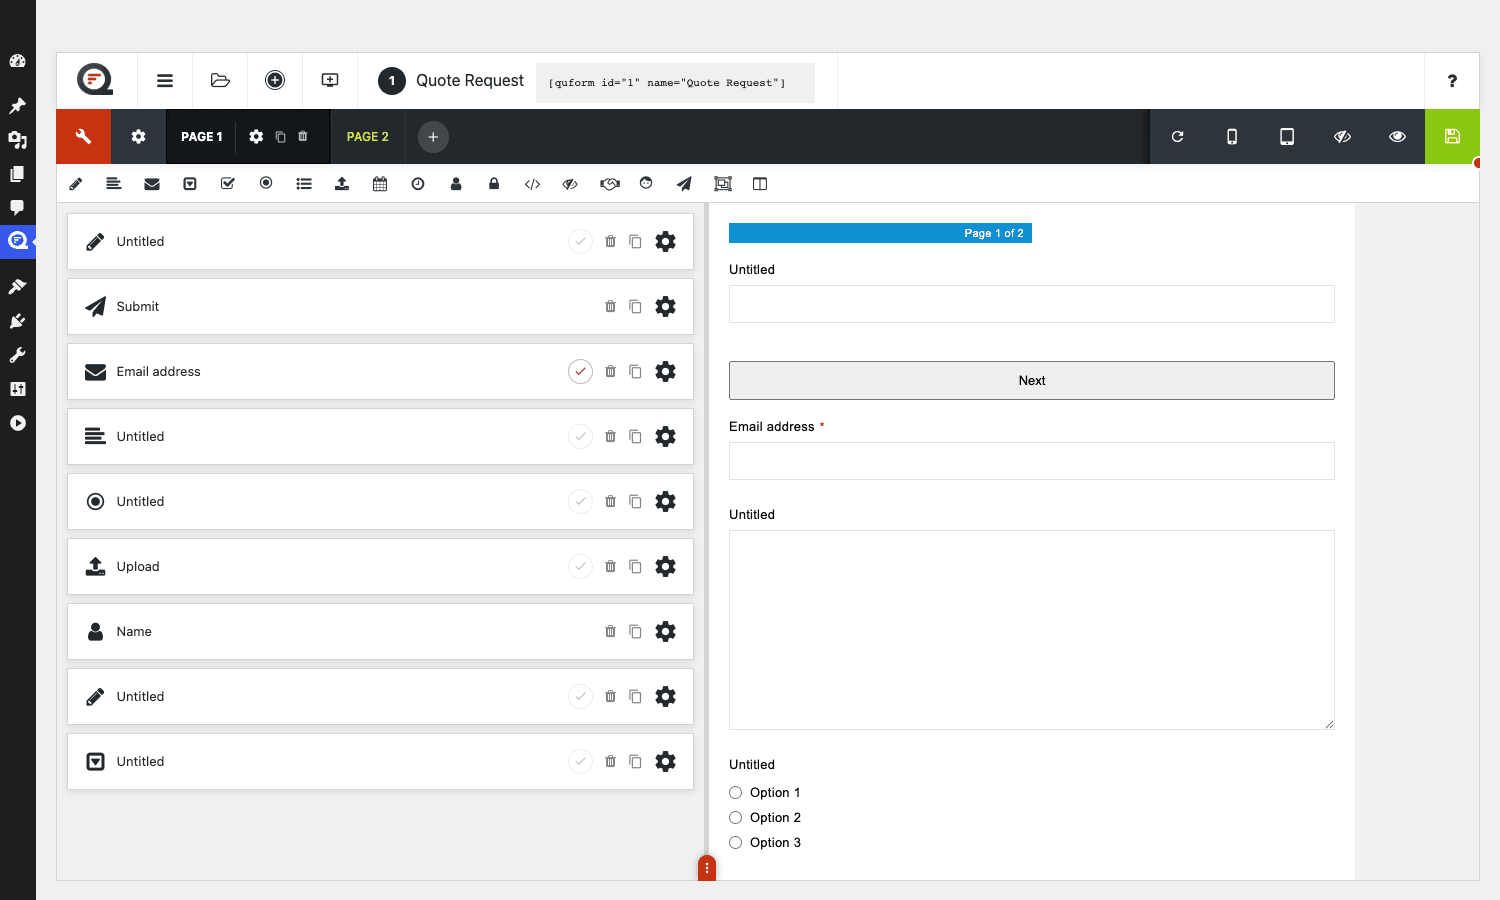Screen dimensions: 1500x900
Task: Add a new page with plus tab
Action: pyautogui.click(x=433, y=137)
